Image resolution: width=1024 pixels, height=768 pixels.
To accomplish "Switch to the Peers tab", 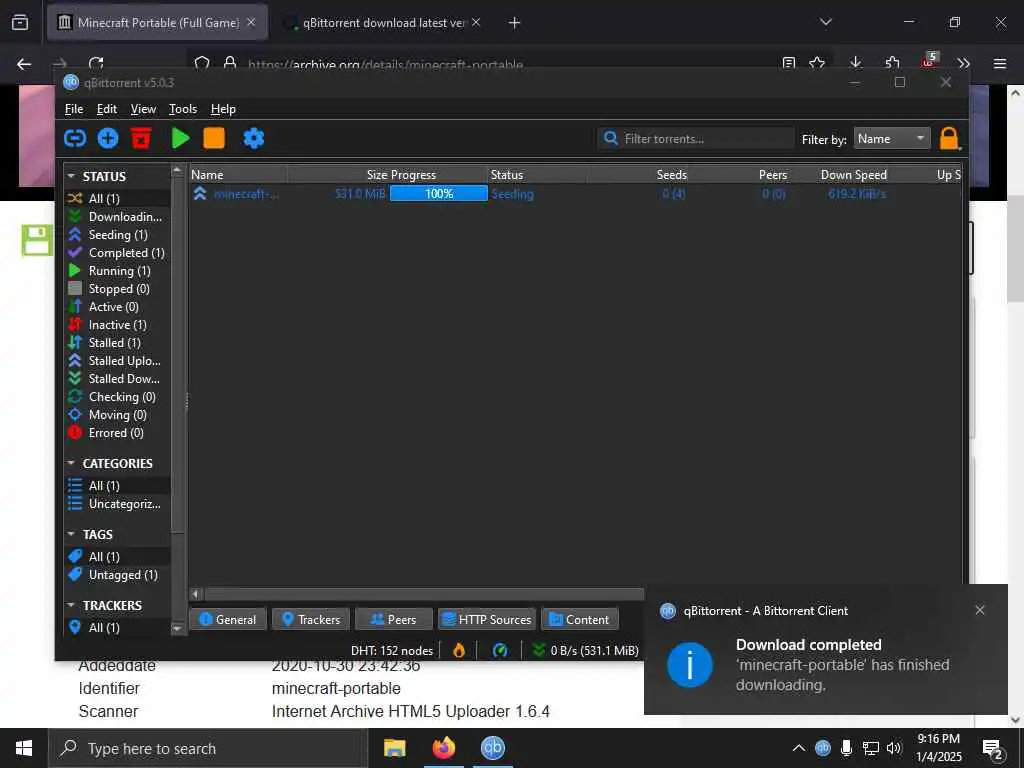I will coord(394,619).
